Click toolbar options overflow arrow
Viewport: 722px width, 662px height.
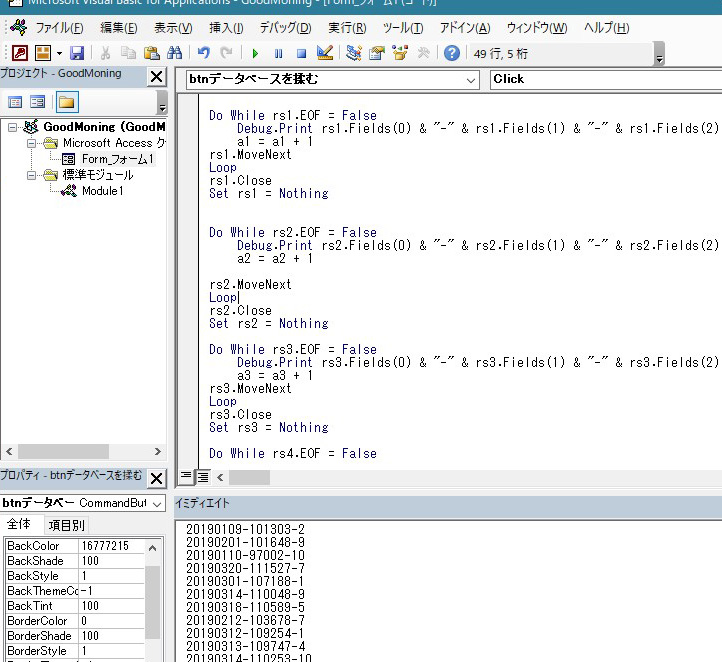tap(659, 54)
